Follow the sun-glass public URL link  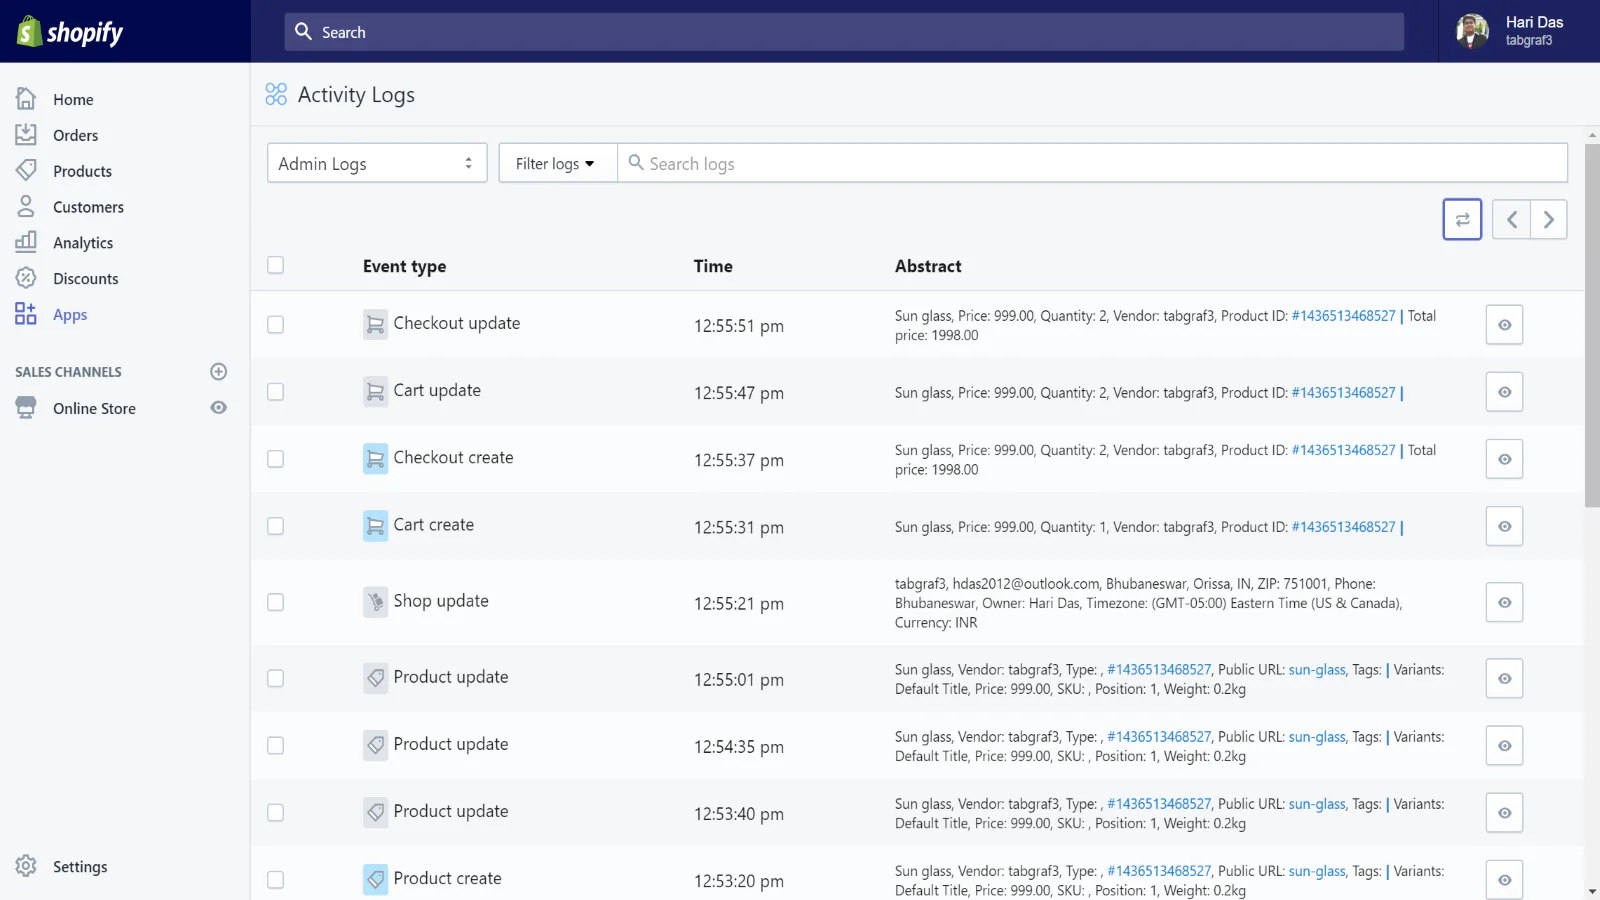pos(1316,669)
